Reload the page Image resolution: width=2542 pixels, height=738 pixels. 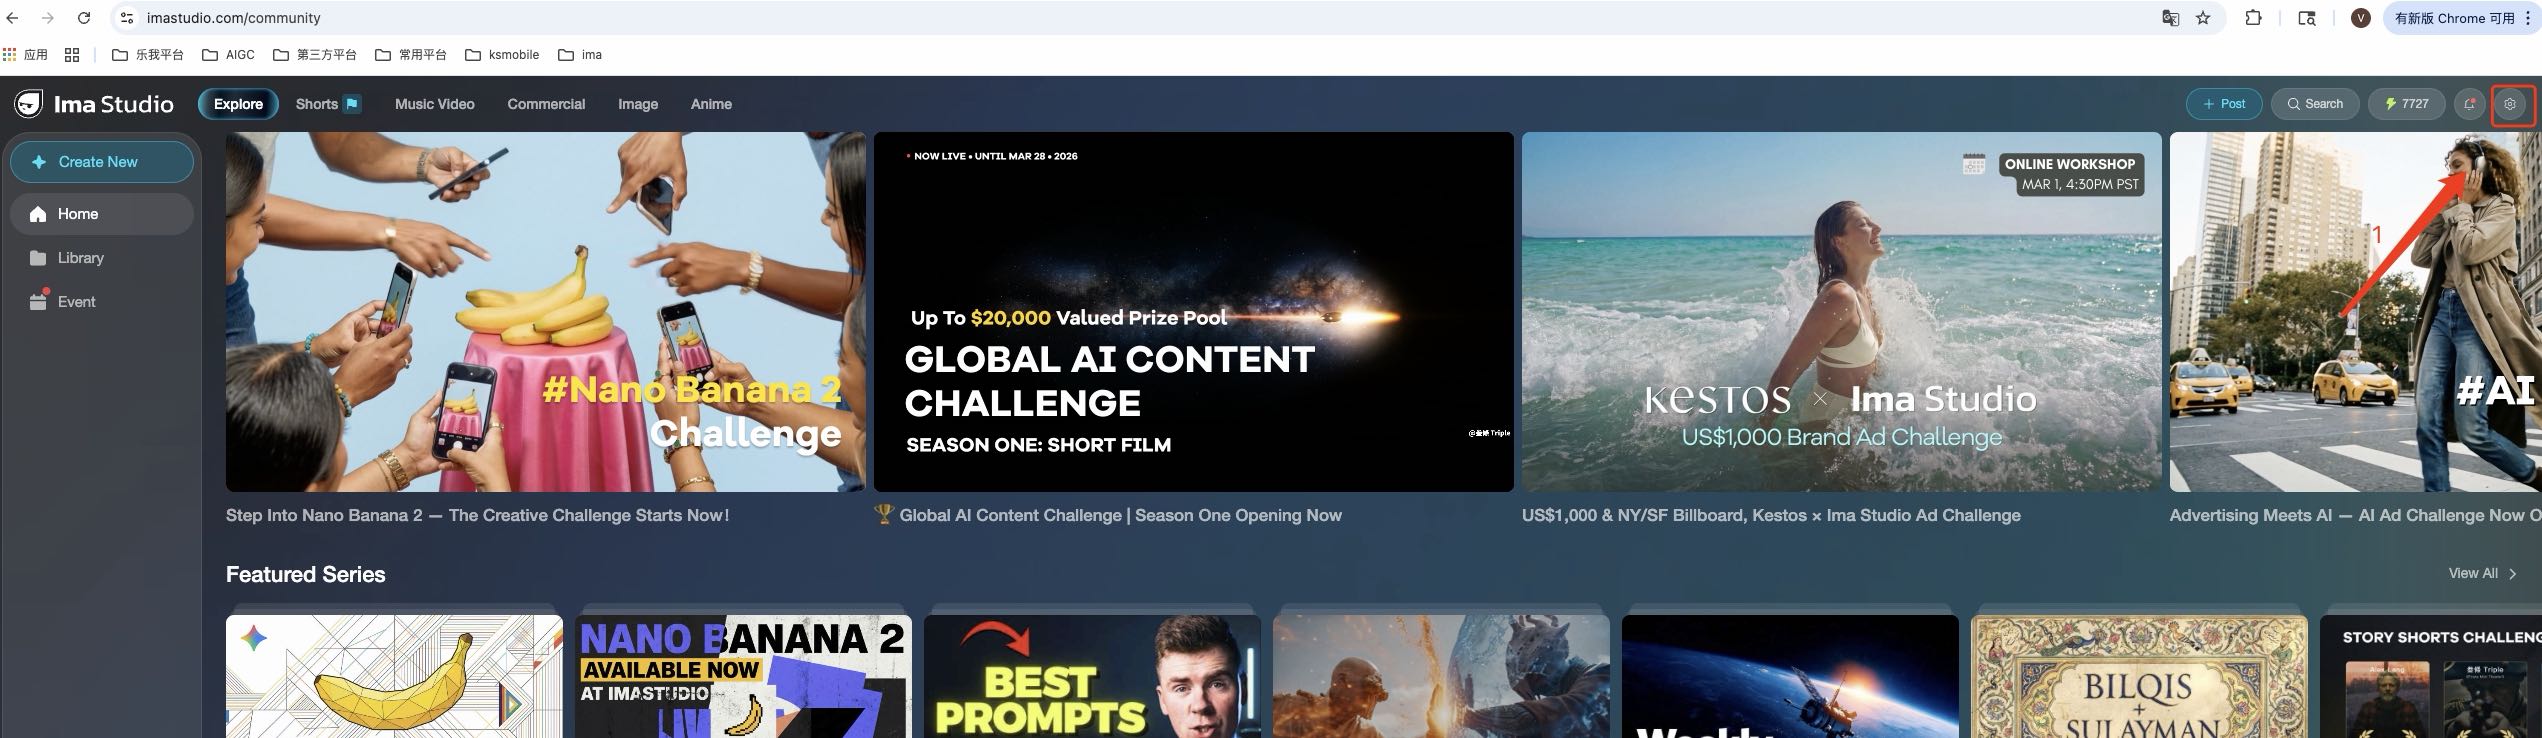[84, 18]
